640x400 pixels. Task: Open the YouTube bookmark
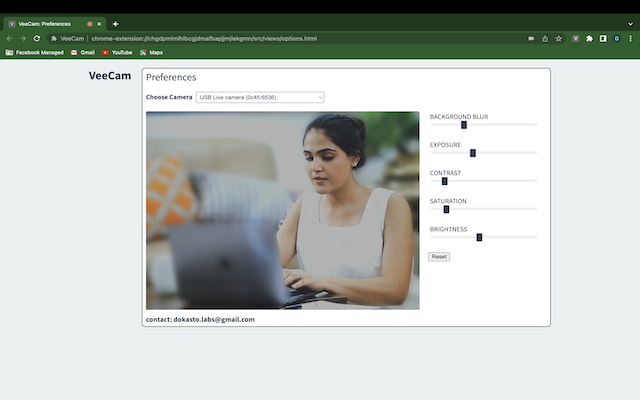117,52
